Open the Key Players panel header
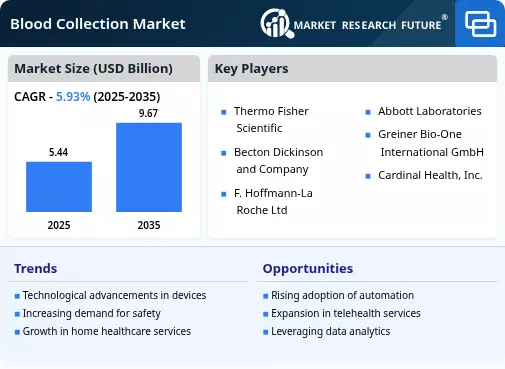This screenshot has height=369, width=505. (x=352, y=69)
